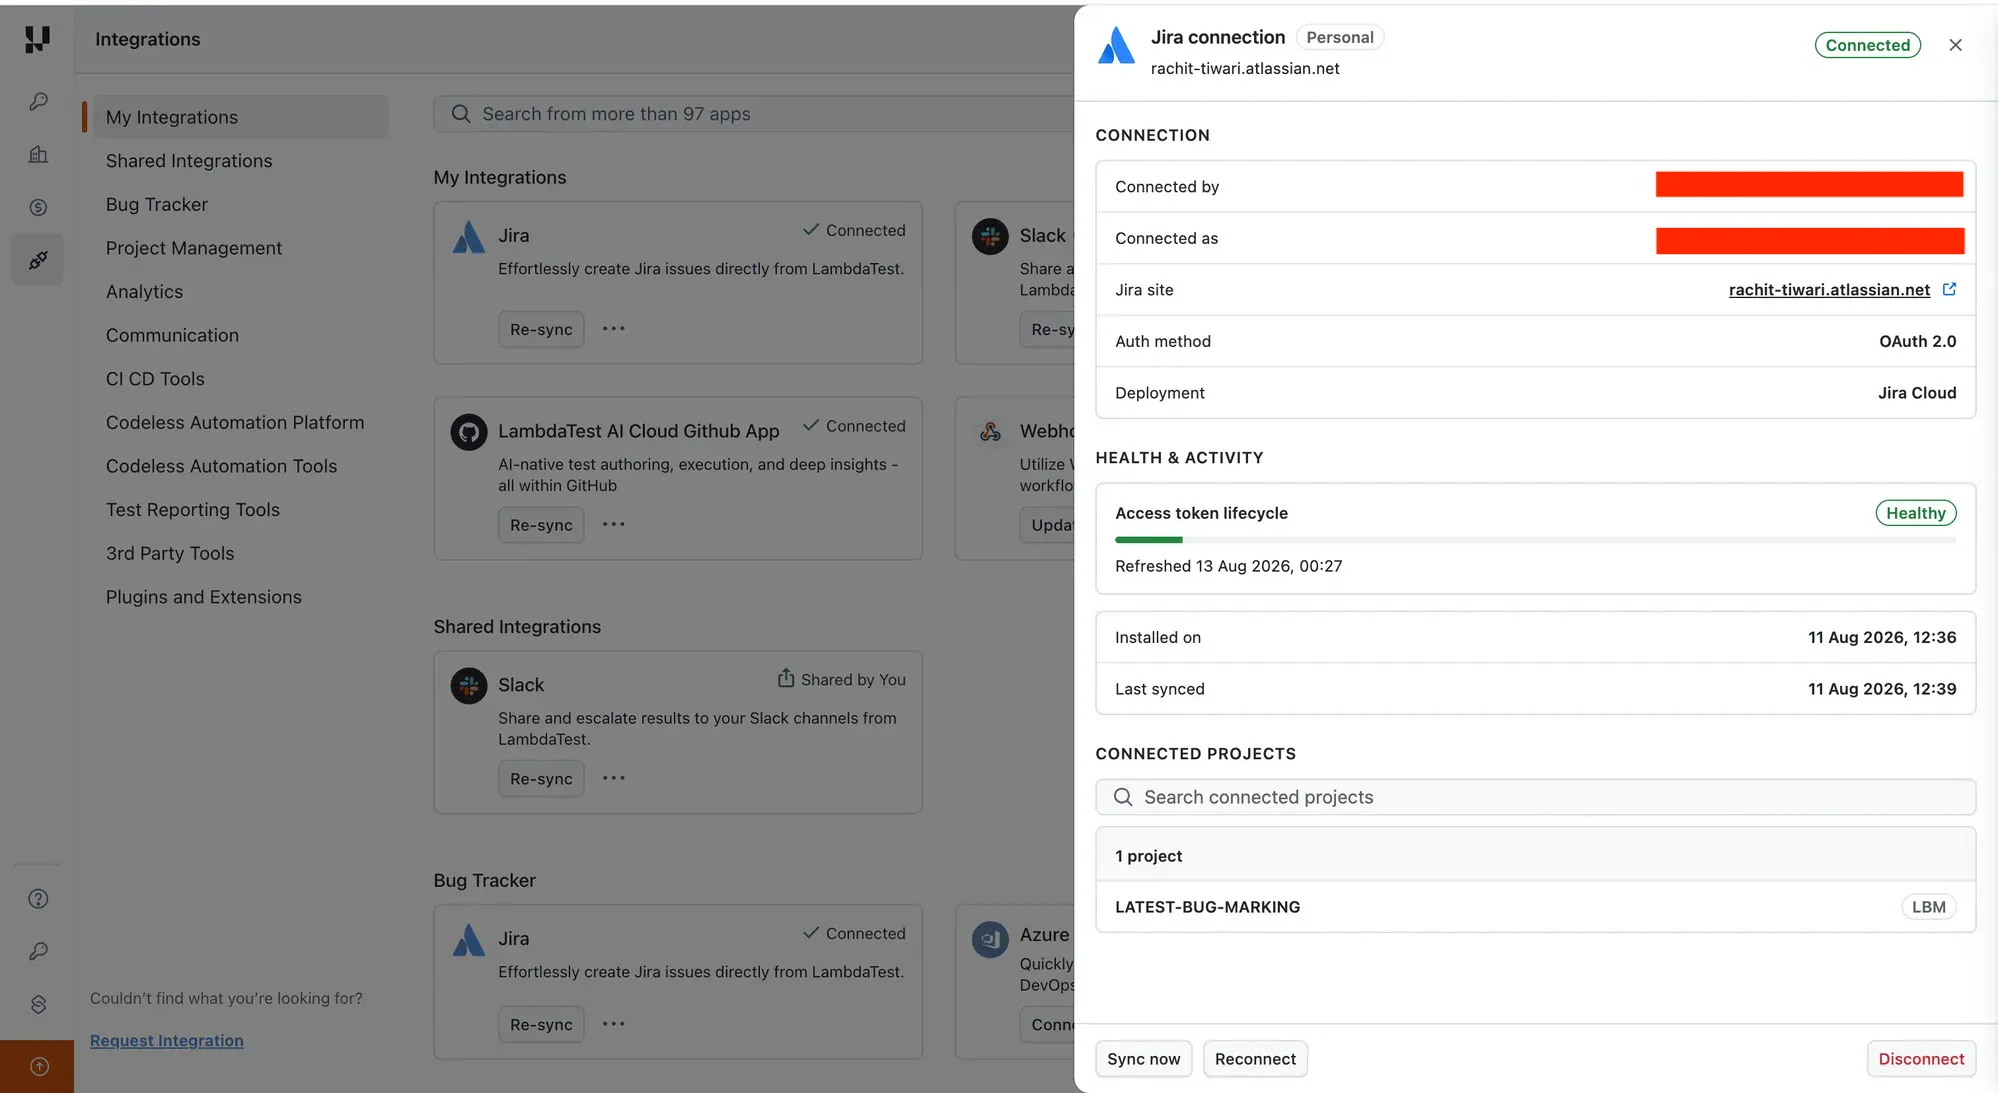Click the Atlassian logo in Jira connection panel
The image size is (1998, 1093).
1116,45
